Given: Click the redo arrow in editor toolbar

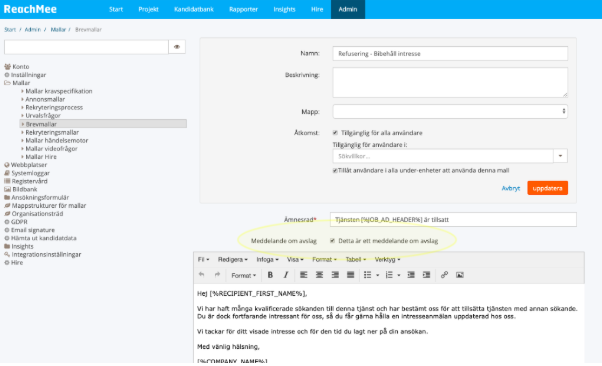Looking at the screenshot, I should (x=217, y=275).
